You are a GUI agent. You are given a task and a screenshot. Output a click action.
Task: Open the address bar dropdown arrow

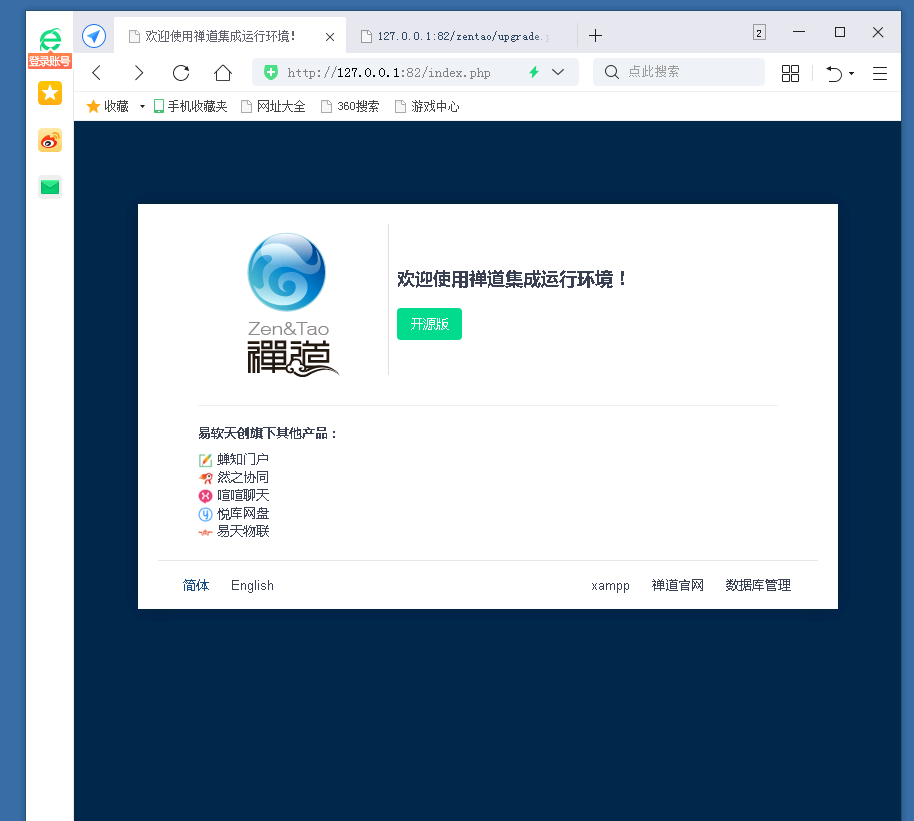coord(559,72)
